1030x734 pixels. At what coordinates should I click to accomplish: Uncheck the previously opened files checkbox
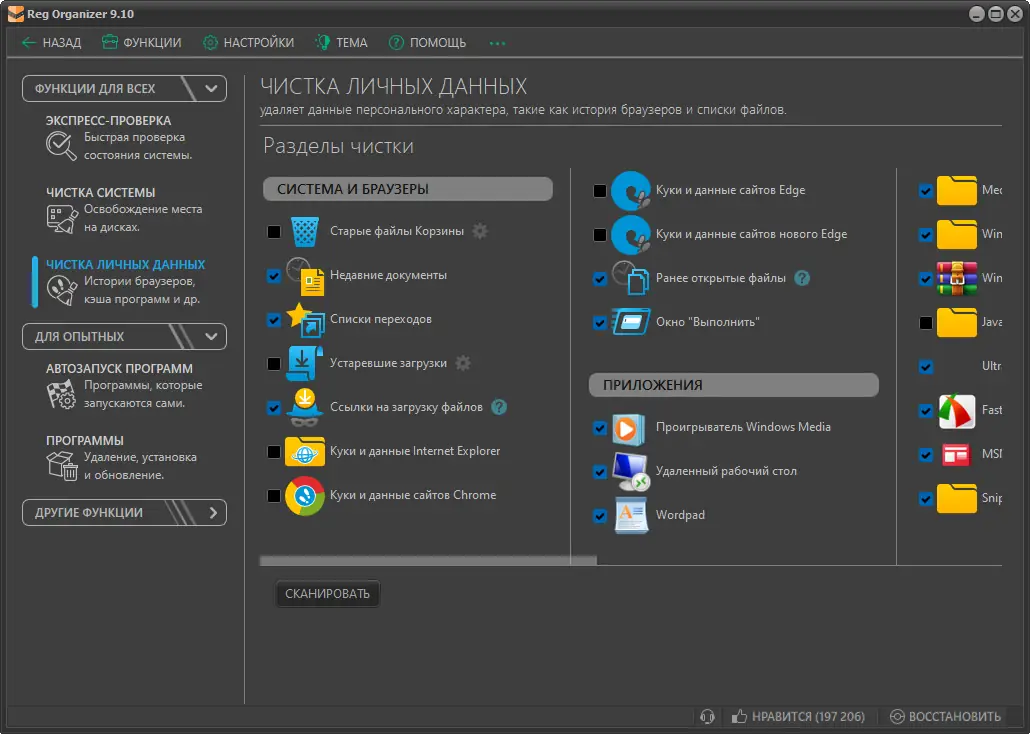(600, 279)
